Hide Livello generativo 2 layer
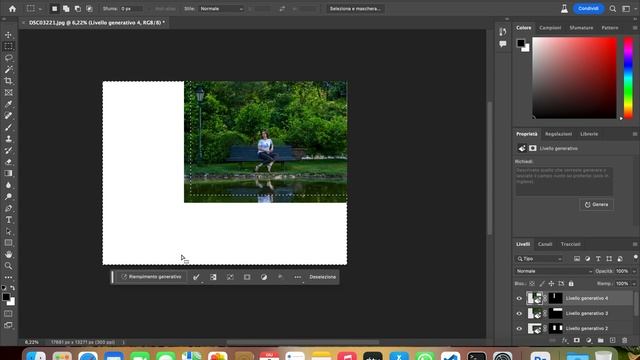Screen dimensions: 640x360 [519, 328]
